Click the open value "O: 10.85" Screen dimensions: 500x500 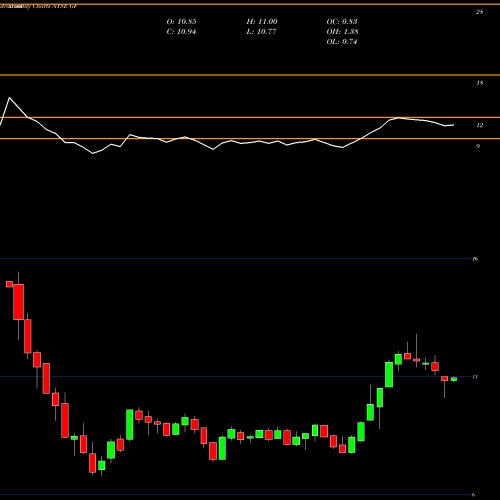click(x=181, y=22)
